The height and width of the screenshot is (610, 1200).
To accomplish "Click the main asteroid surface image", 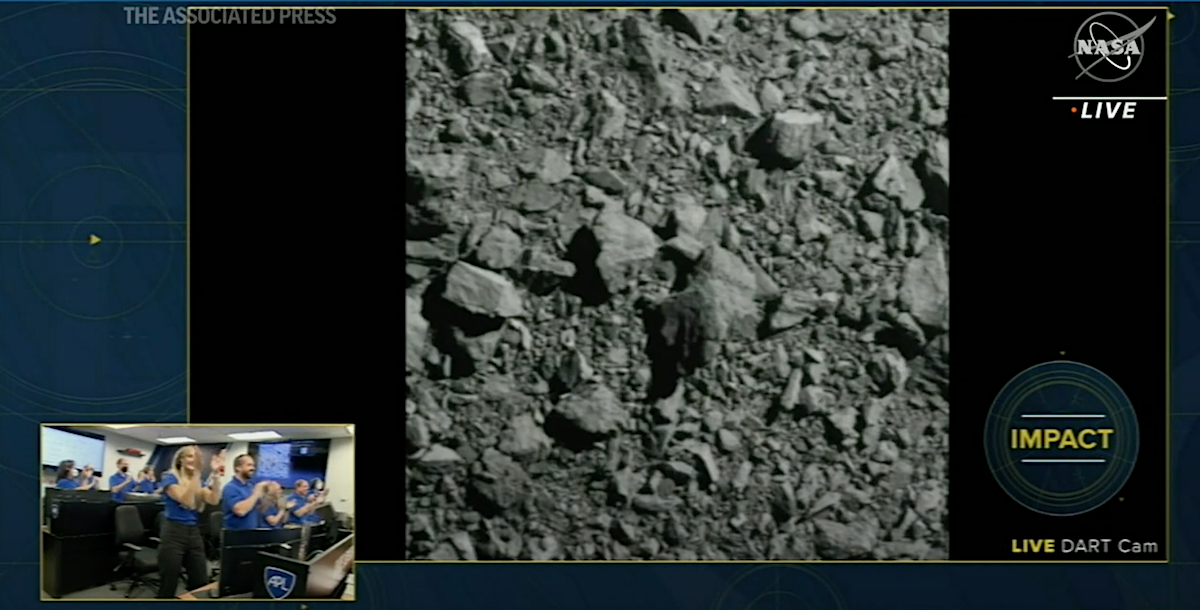I will click(676, 284).
